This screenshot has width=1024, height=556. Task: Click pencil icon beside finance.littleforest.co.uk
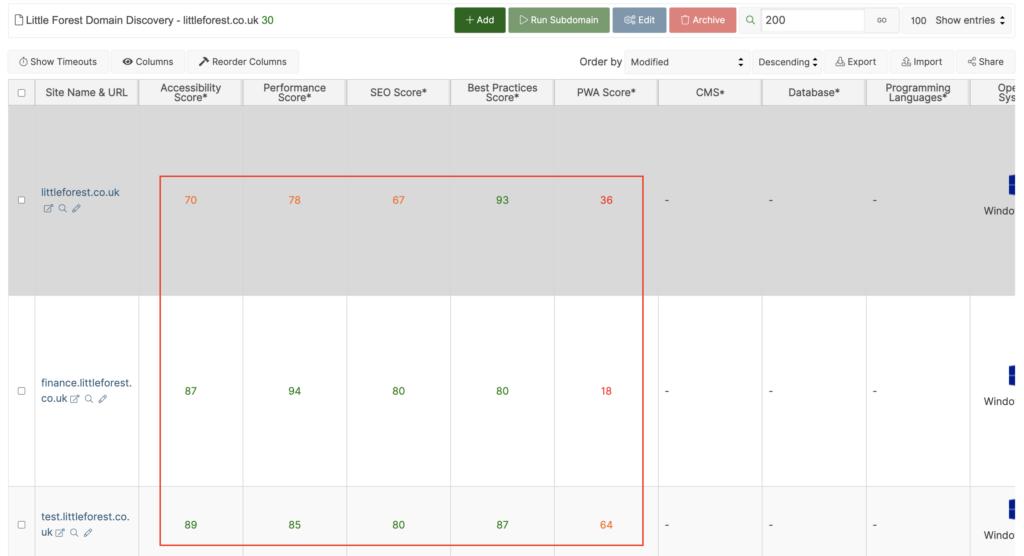(103, 399)
